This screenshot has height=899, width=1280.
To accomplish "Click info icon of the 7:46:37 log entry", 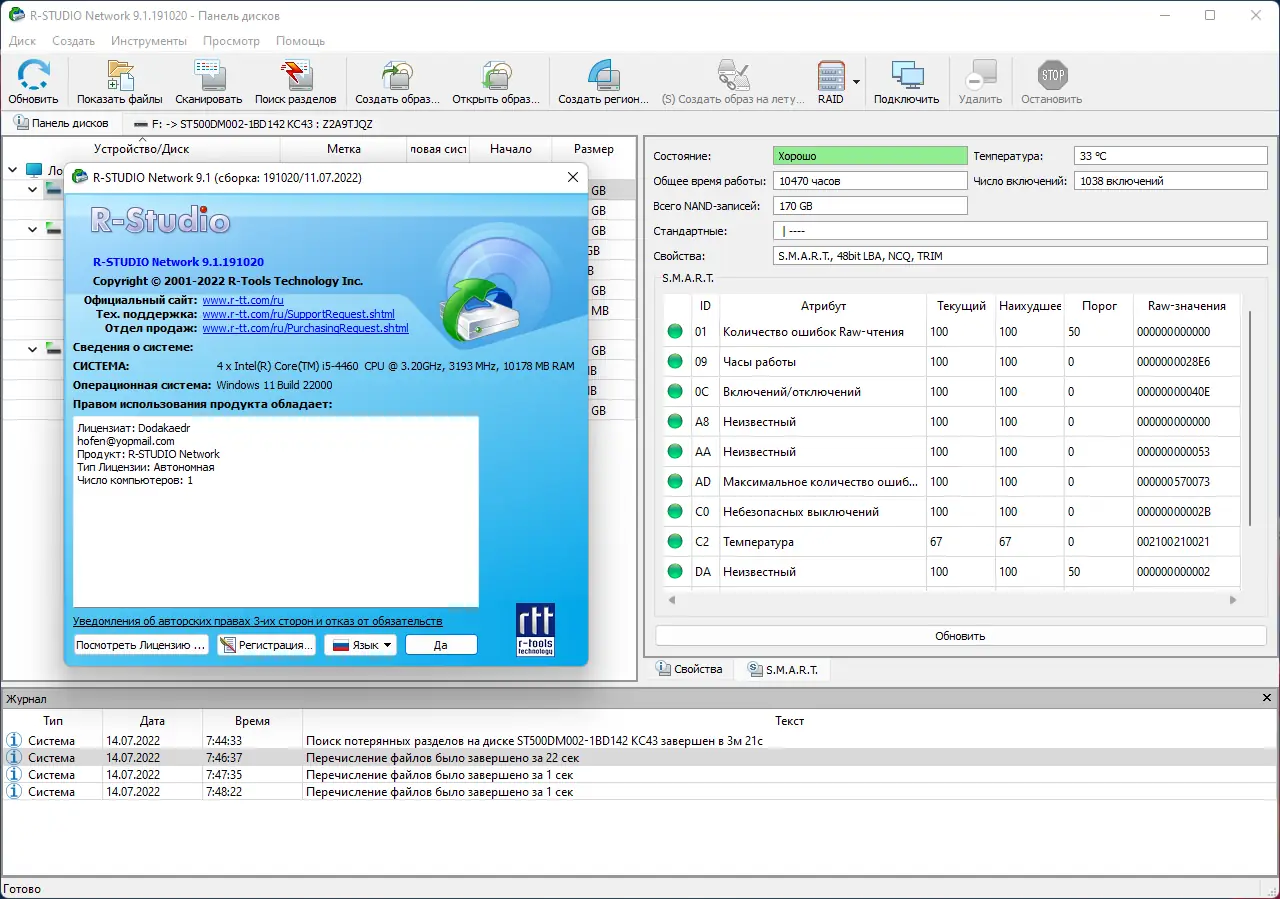I will (x=14, y=758).
